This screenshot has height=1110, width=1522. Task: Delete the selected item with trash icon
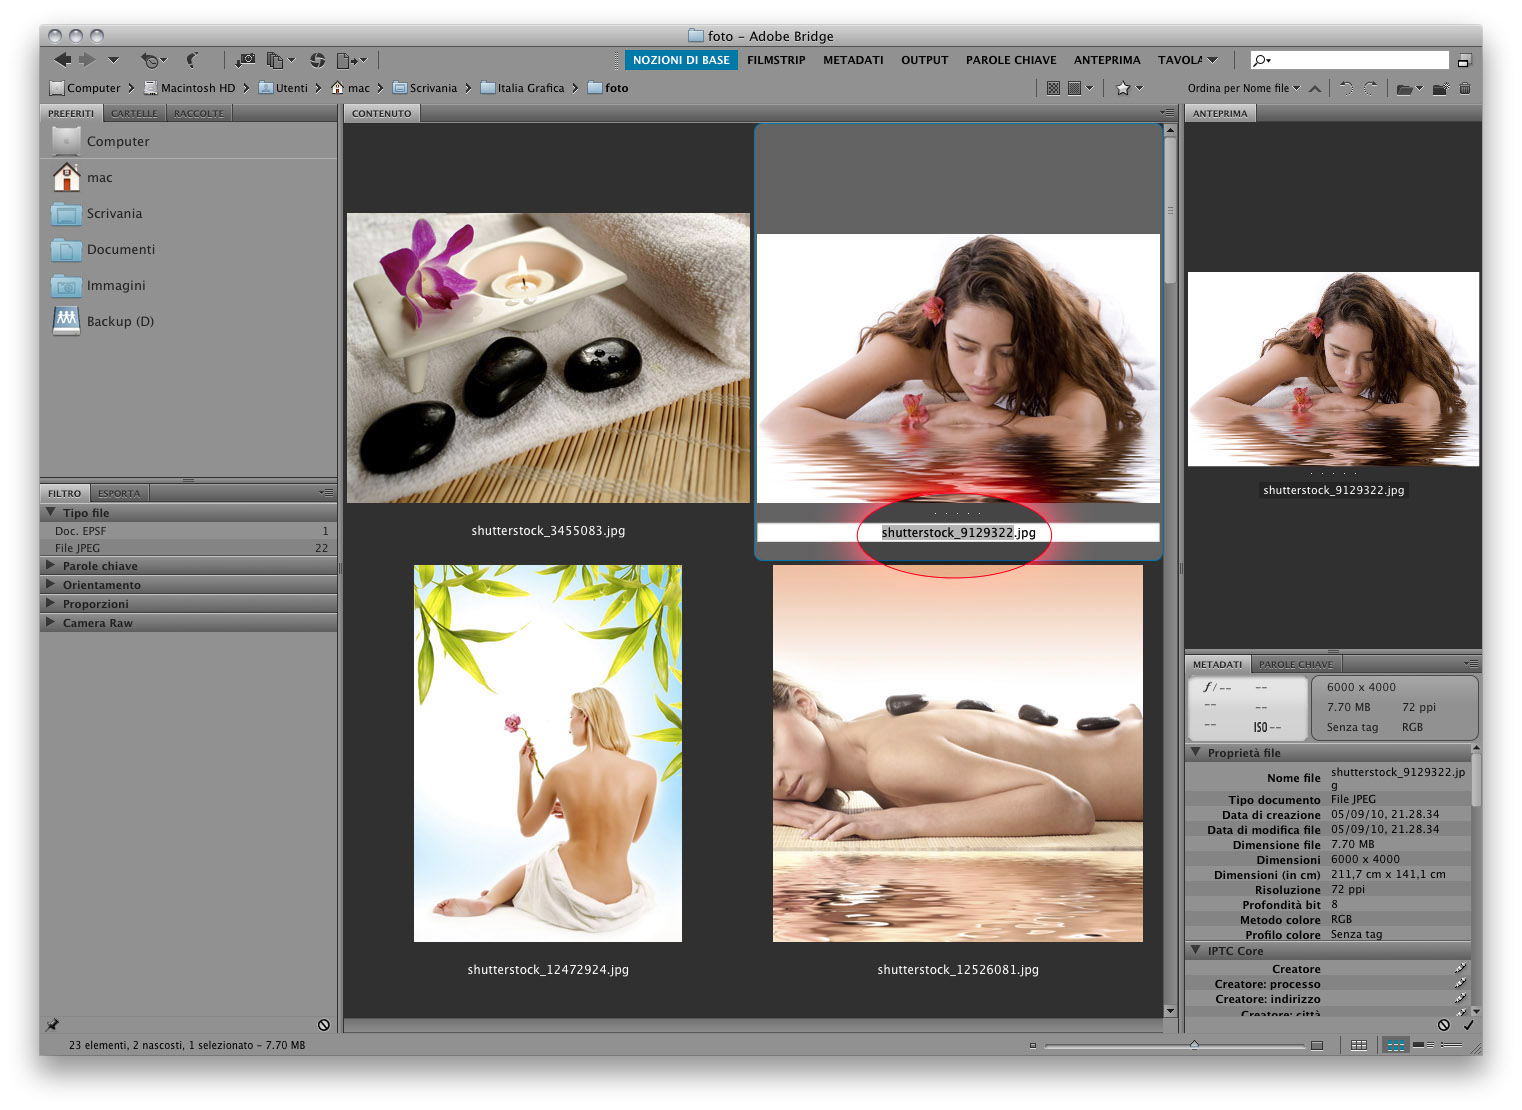click(1465, 88)
